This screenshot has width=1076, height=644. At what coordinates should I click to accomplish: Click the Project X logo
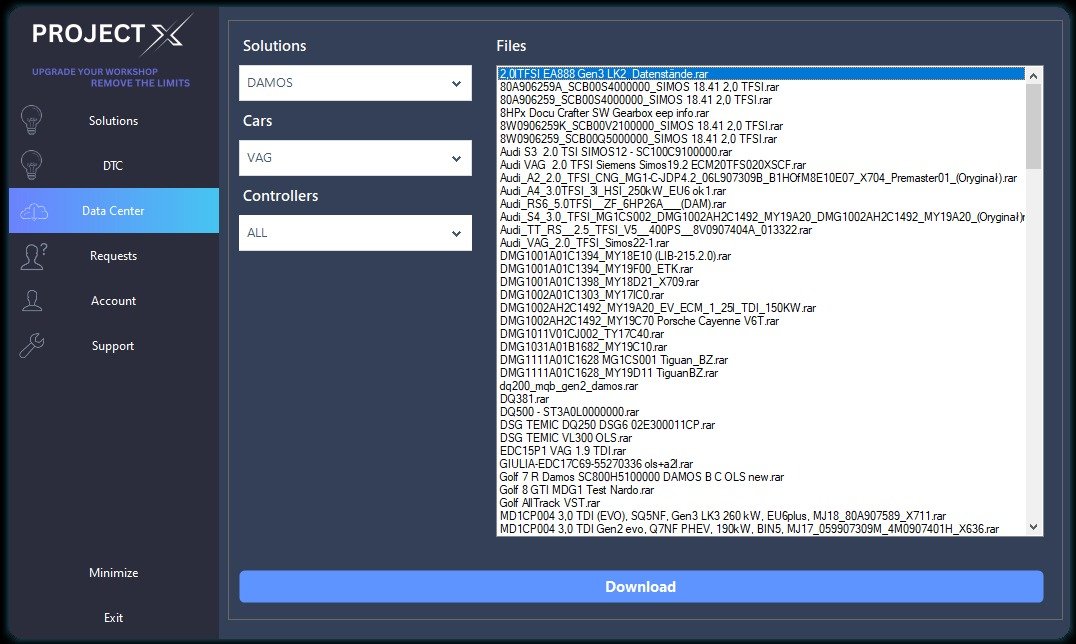click(112, 34)
